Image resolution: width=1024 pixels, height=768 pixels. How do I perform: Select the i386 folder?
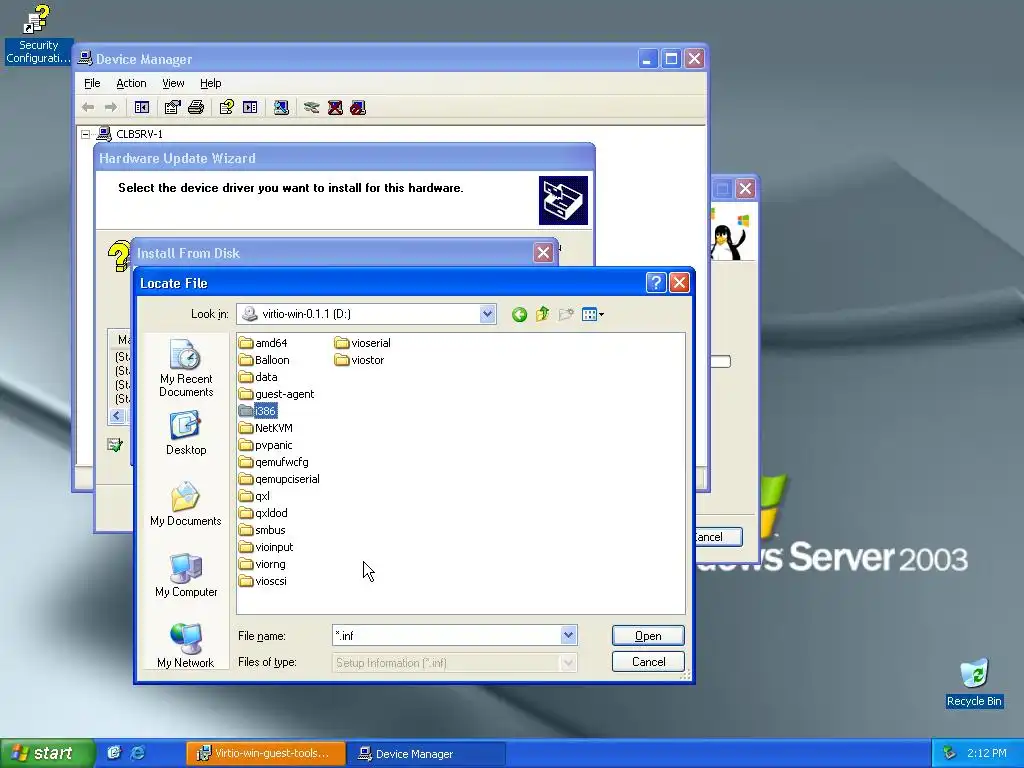click(258, 411)
